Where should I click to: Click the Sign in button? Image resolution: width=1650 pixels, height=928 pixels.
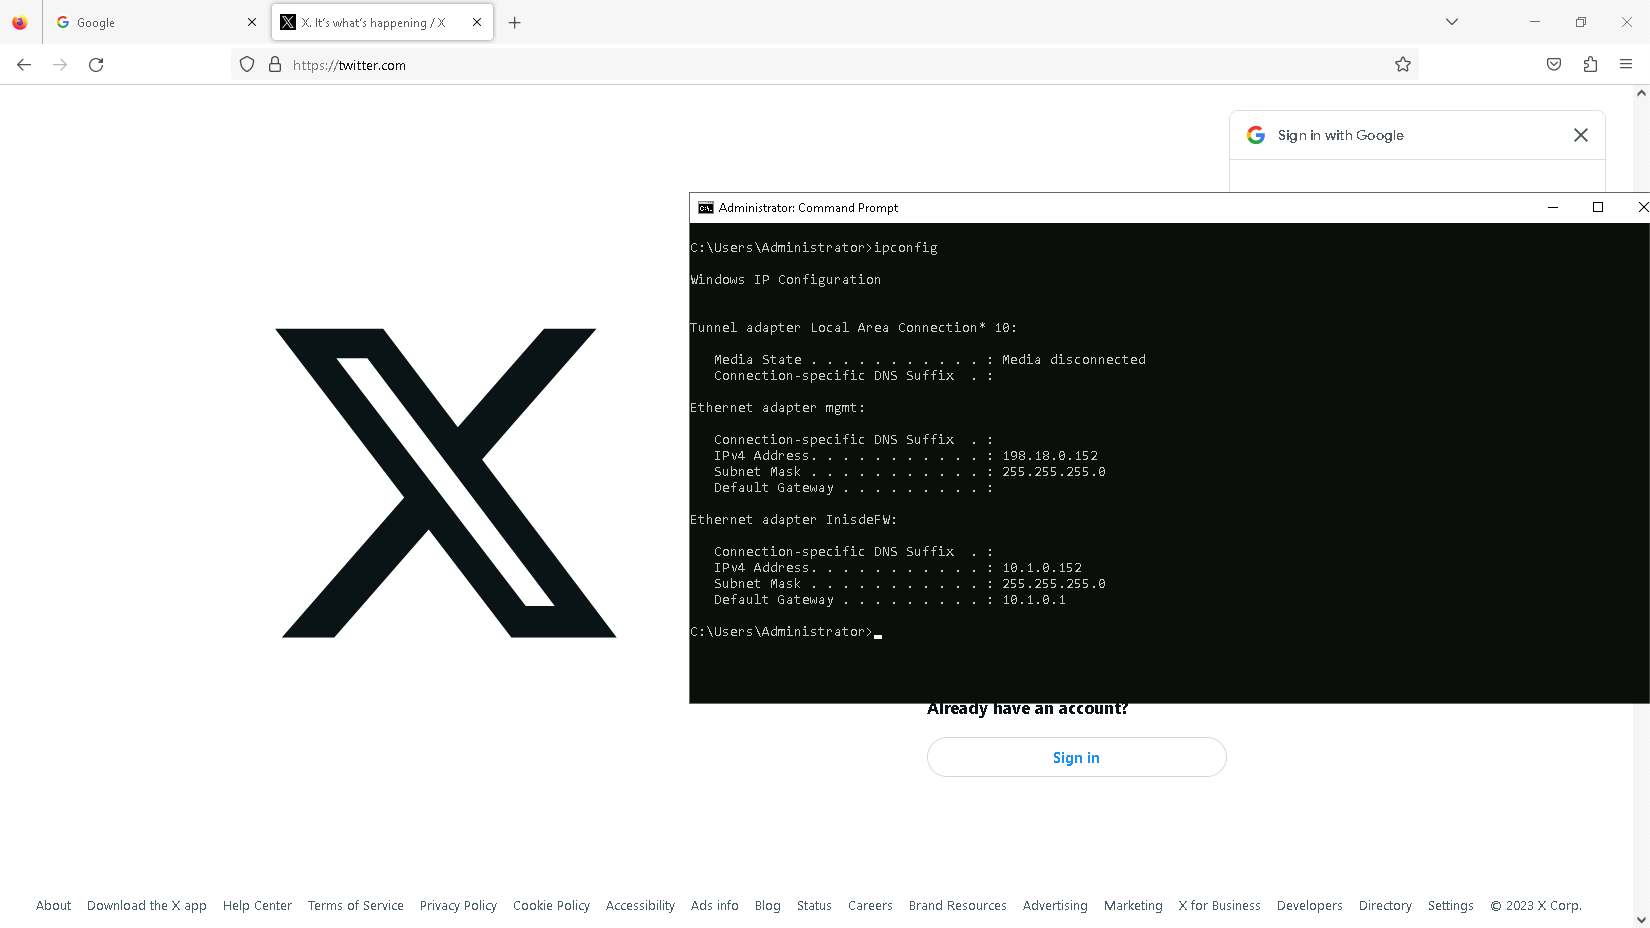point(1076,758)
